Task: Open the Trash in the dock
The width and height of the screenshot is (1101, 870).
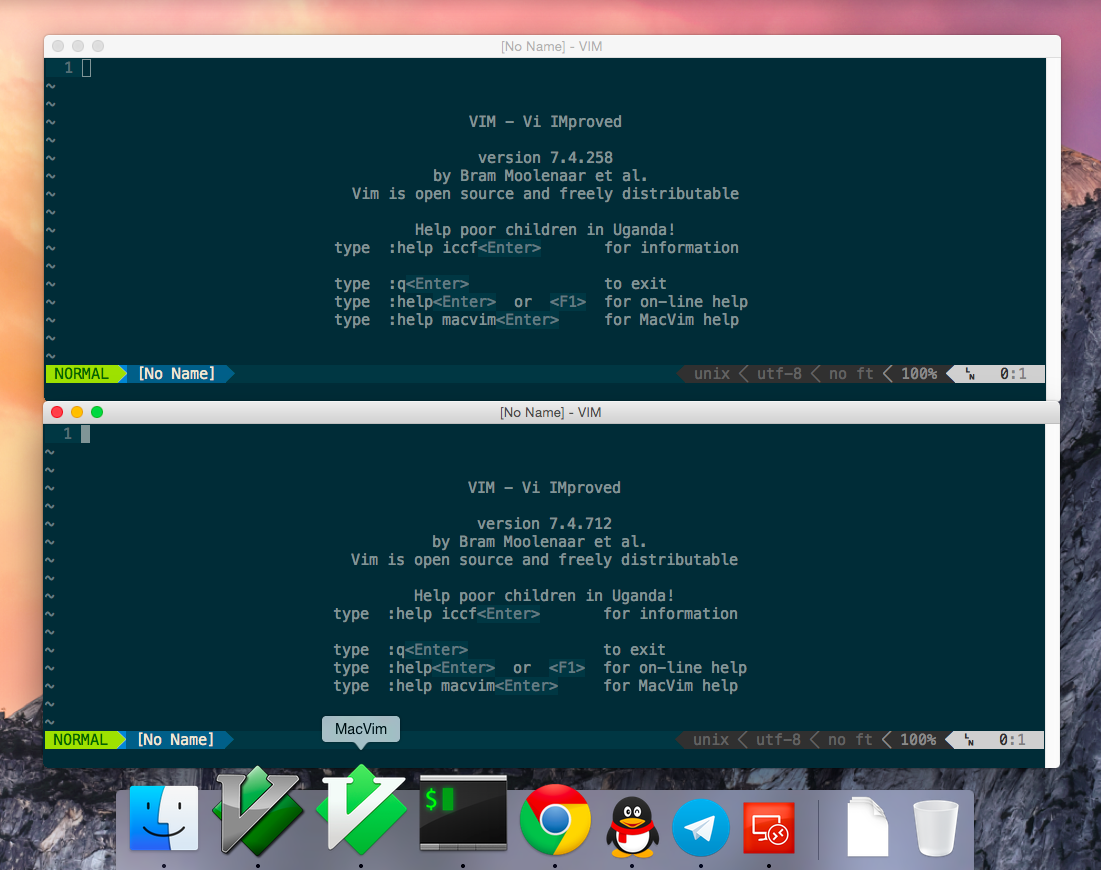Action: (935, 828)
